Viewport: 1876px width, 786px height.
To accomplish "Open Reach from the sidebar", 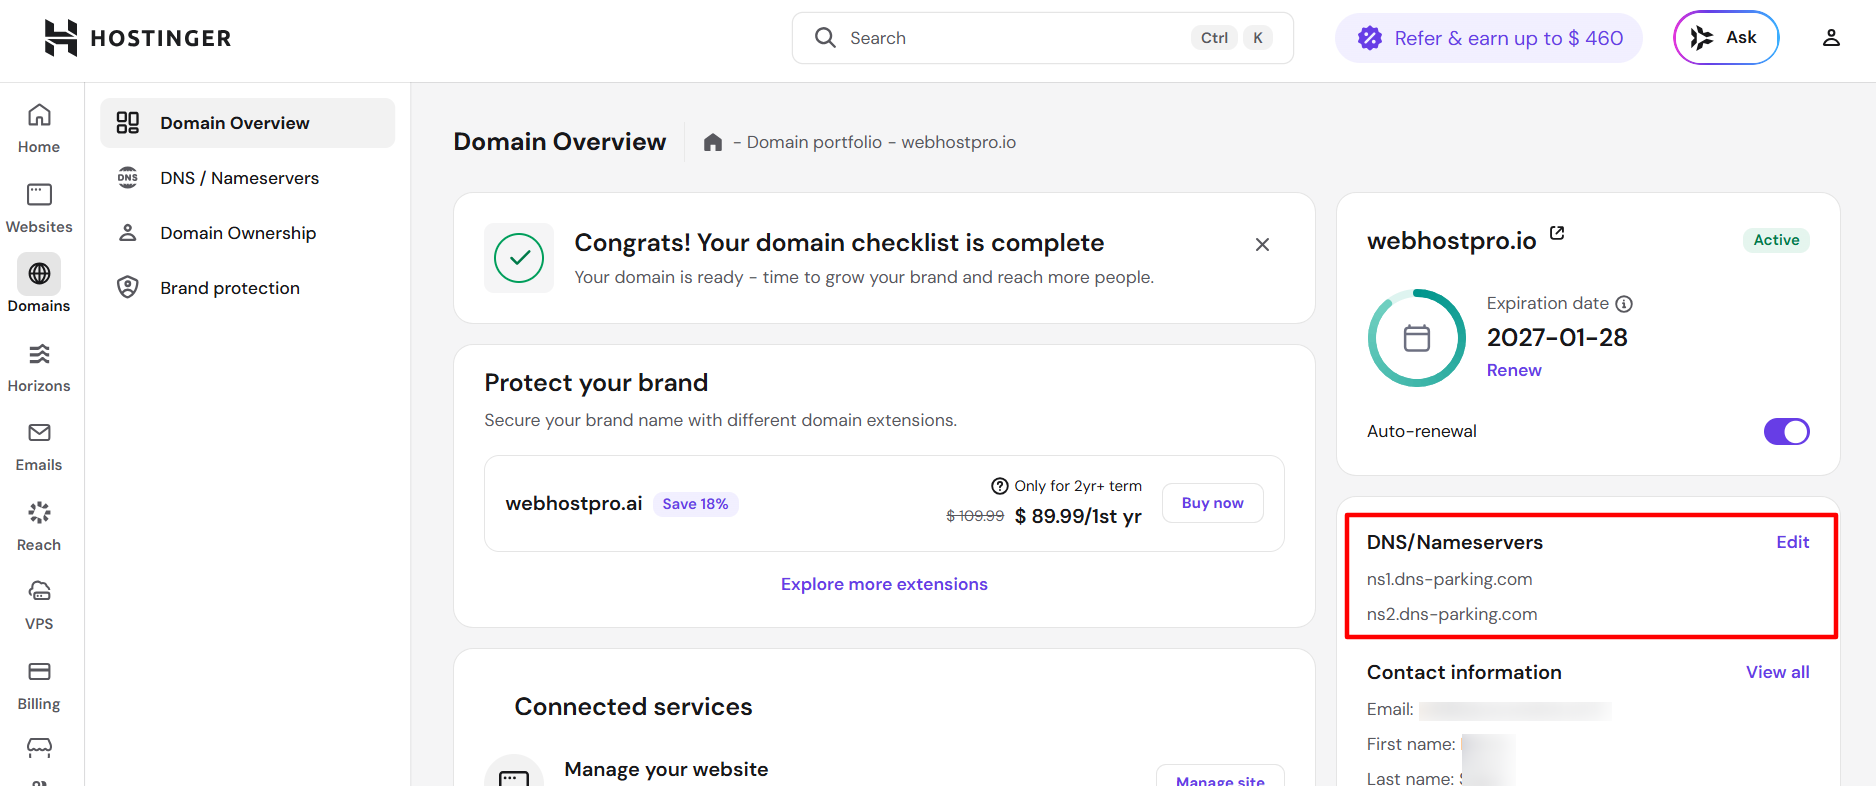I will [x=39, y=527].
